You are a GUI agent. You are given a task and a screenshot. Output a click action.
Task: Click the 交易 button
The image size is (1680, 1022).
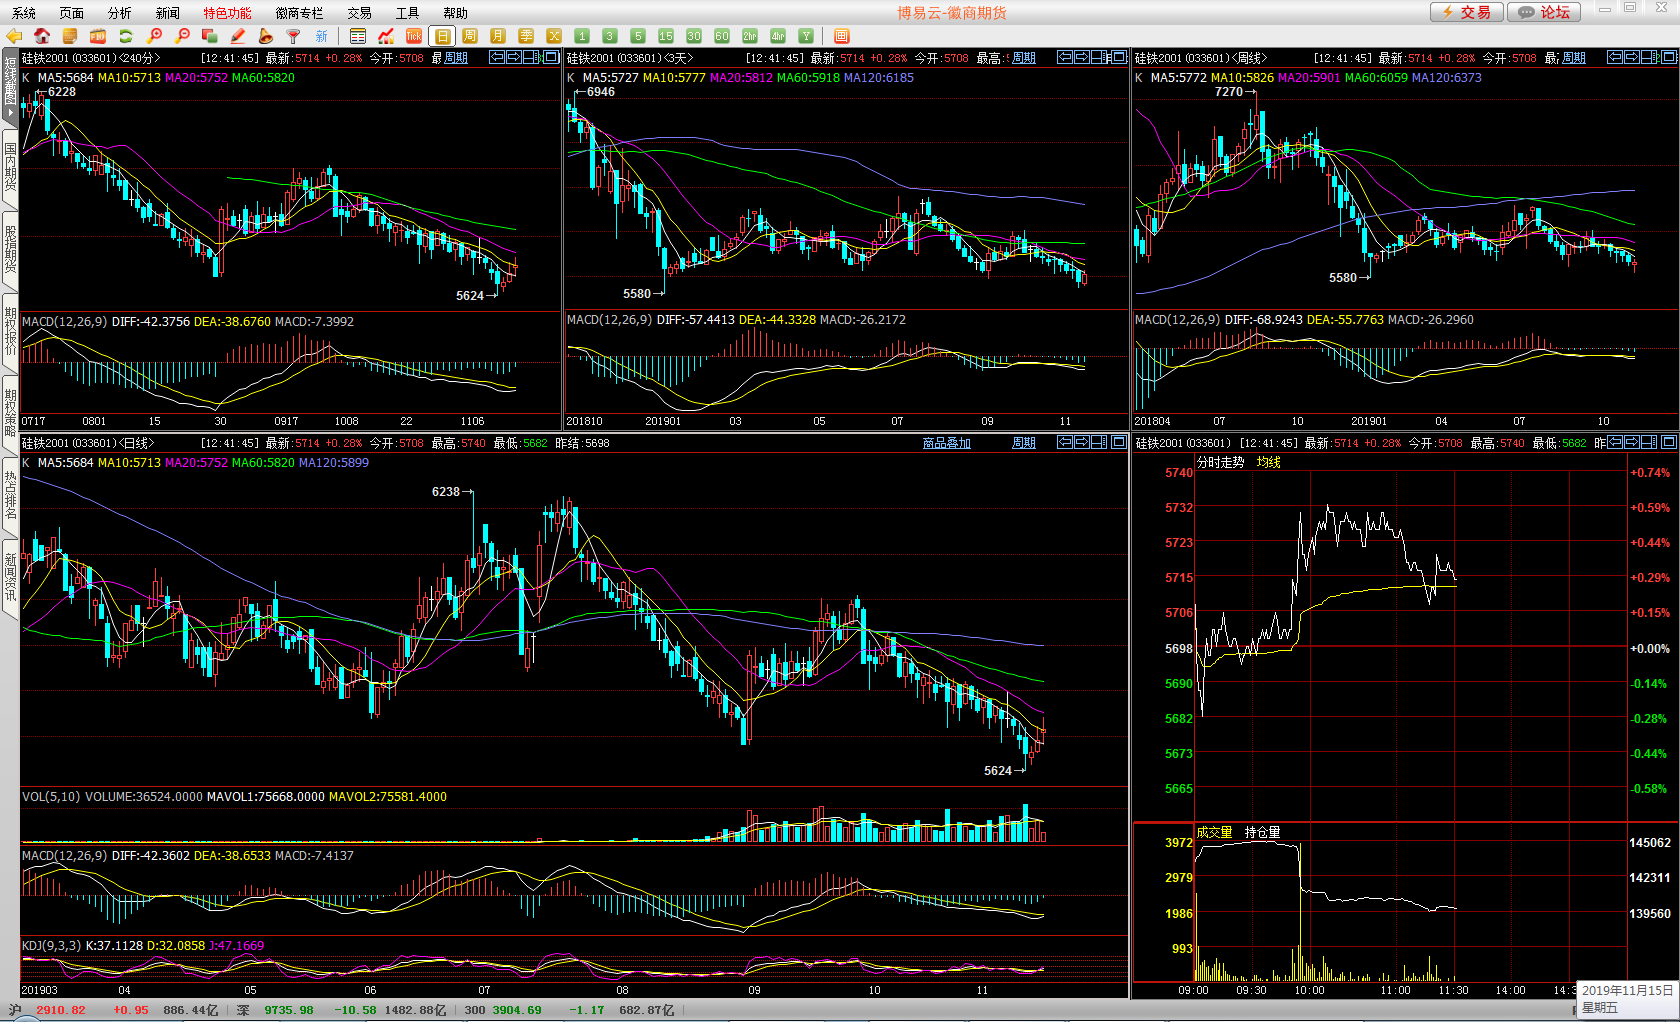point(1466,12)
